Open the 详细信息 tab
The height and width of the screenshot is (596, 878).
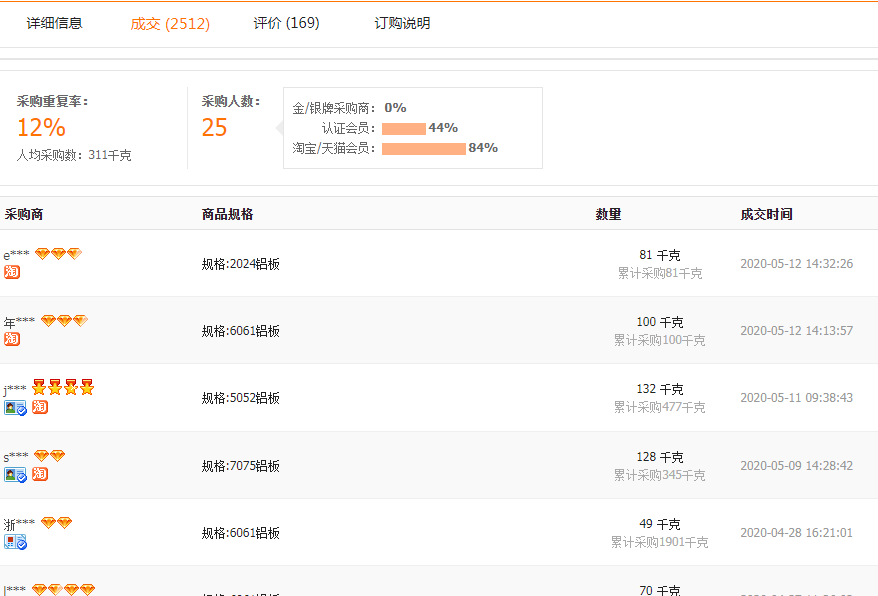pyautogui.click(x=54, y=24)
